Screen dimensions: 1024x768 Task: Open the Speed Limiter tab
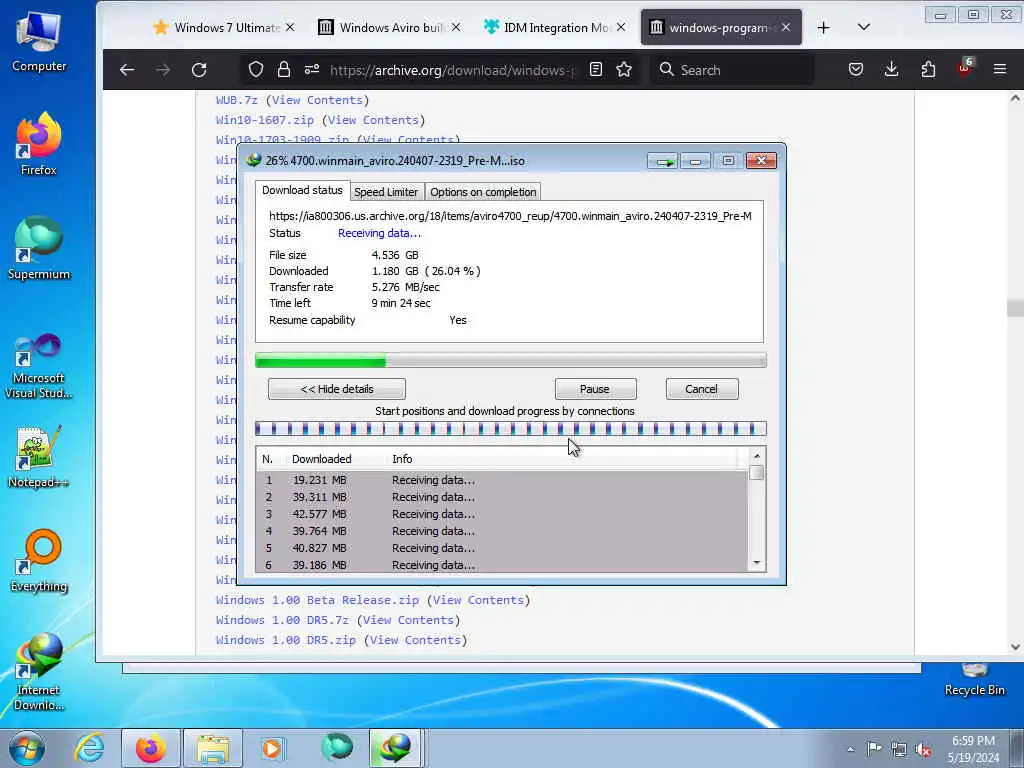click(x=386, y=192)
